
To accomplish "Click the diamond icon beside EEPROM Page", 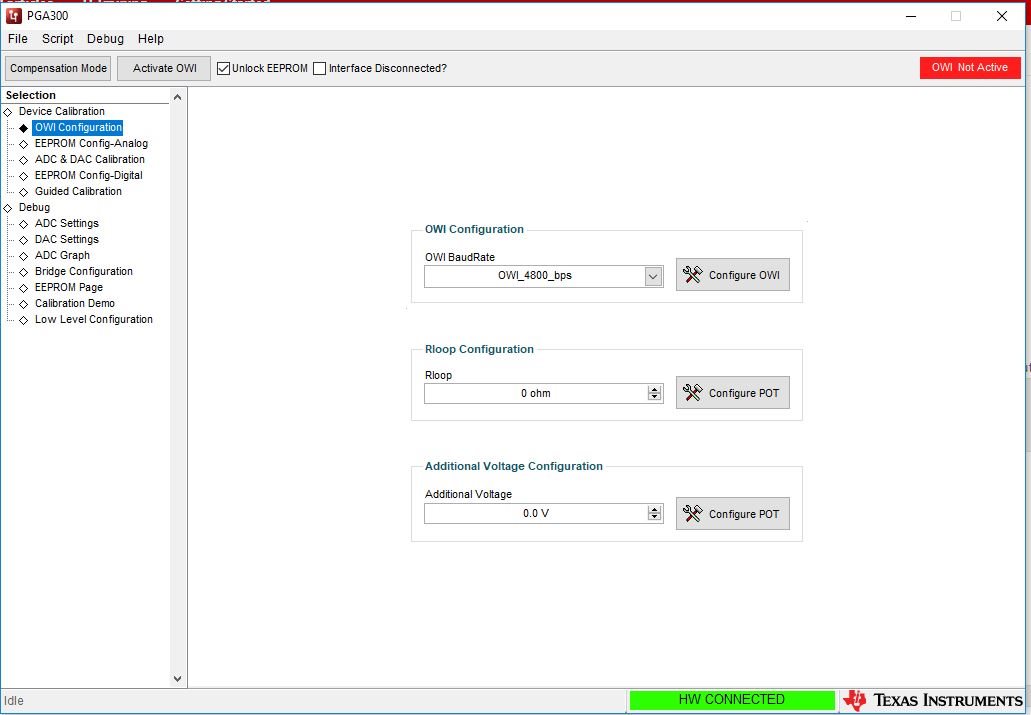I will 24,288.
